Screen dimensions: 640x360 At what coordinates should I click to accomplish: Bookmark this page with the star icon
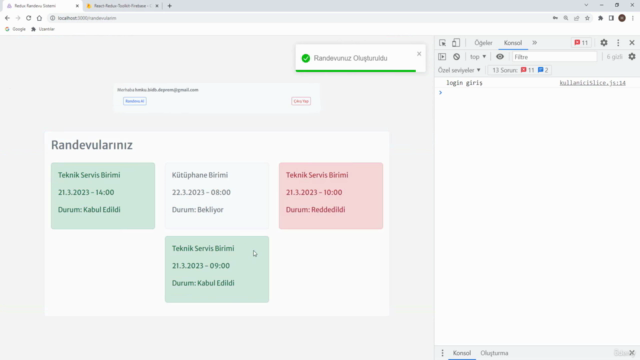[x=587, y=18]
